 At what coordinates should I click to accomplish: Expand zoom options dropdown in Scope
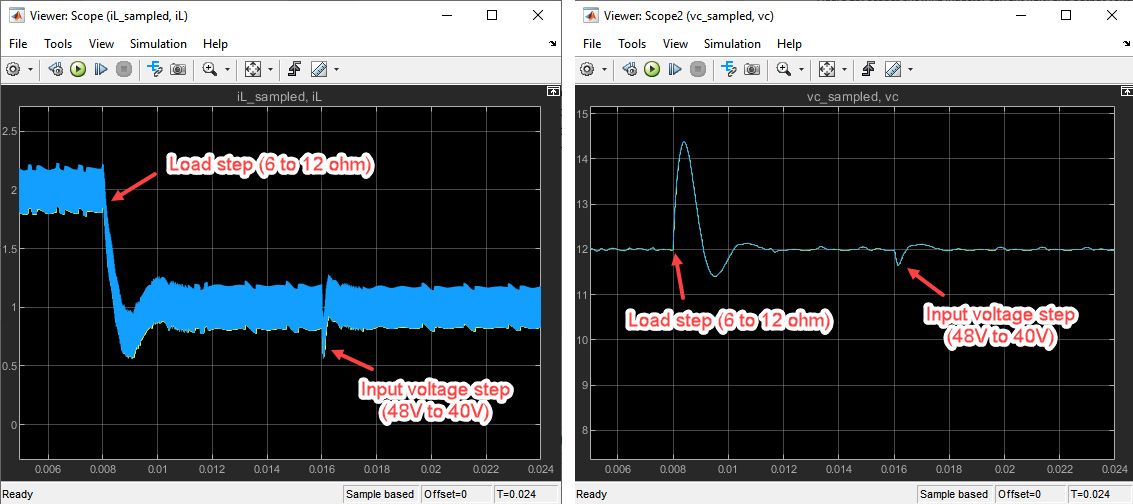[228, 70]
